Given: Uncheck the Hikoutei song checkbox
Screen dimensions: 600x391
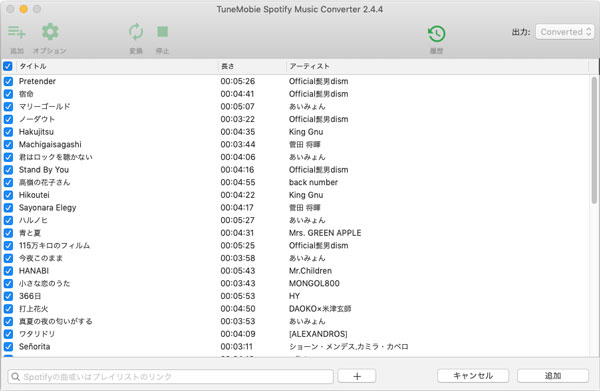Looking at the screenshot, I should coord(8,195).
